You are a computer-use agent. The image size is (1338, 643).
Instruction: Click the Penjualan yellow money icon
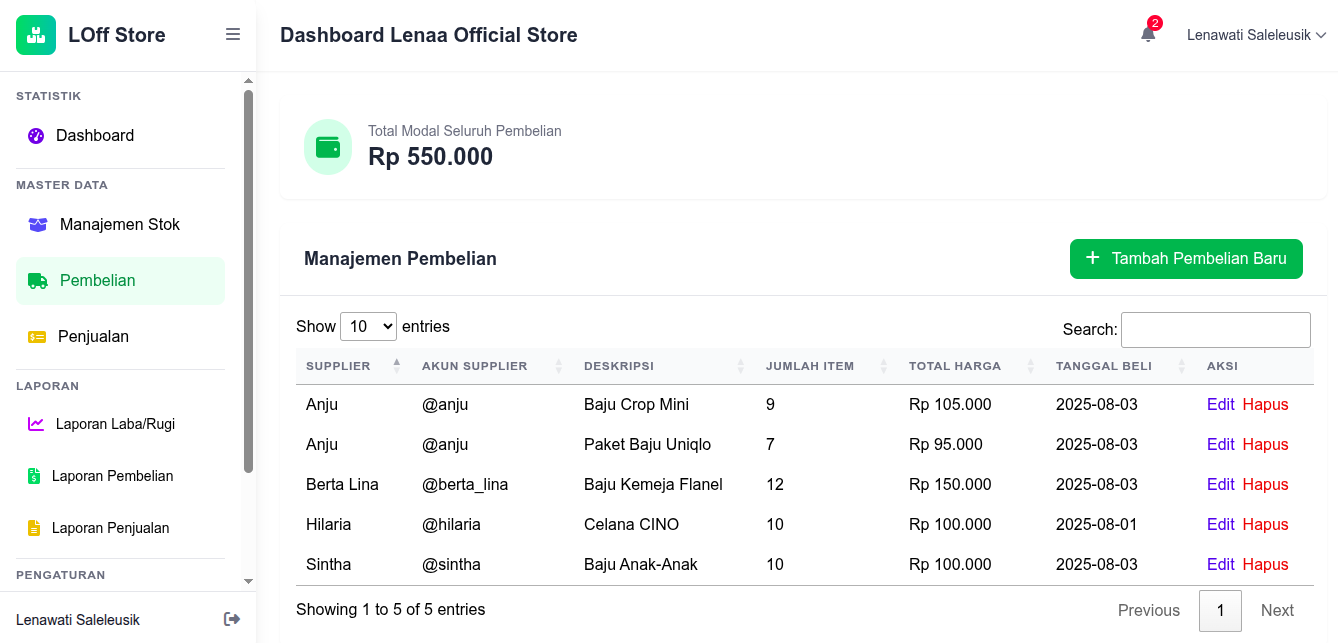point(37,337)
